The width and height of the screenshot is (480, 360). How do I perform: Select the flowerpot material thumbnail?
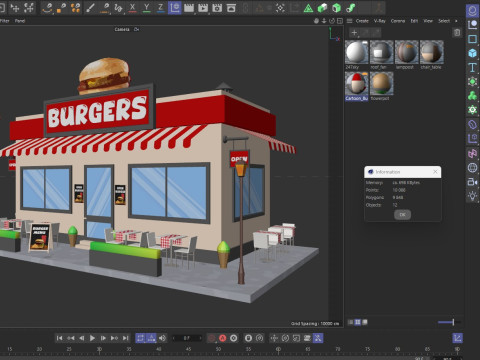pos(382,84)
